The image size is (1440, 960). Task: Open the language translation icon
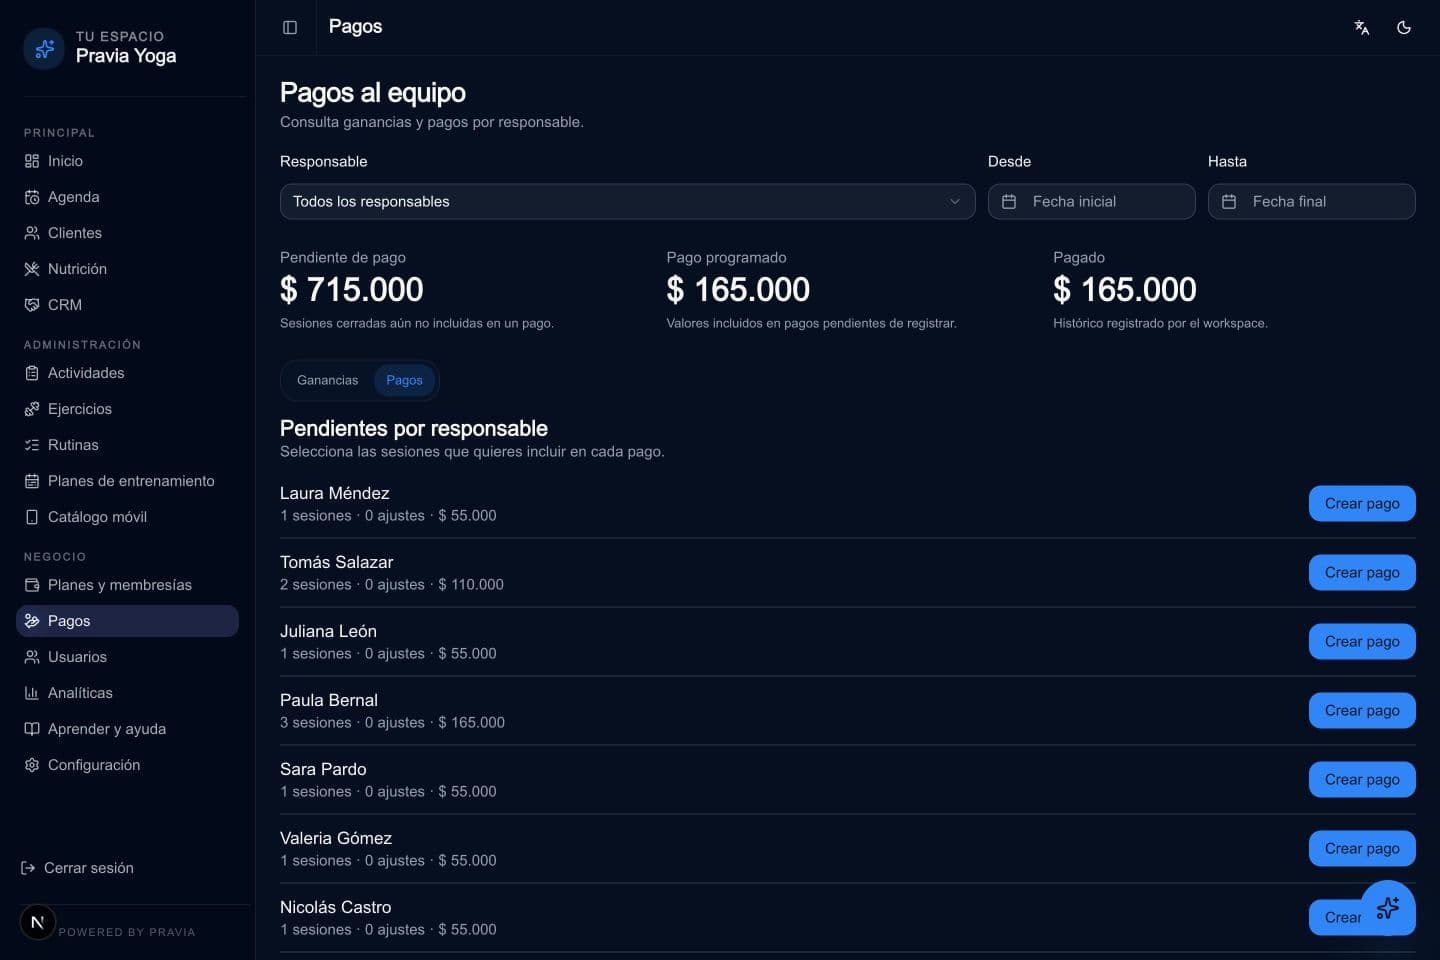click(1362, 27)
